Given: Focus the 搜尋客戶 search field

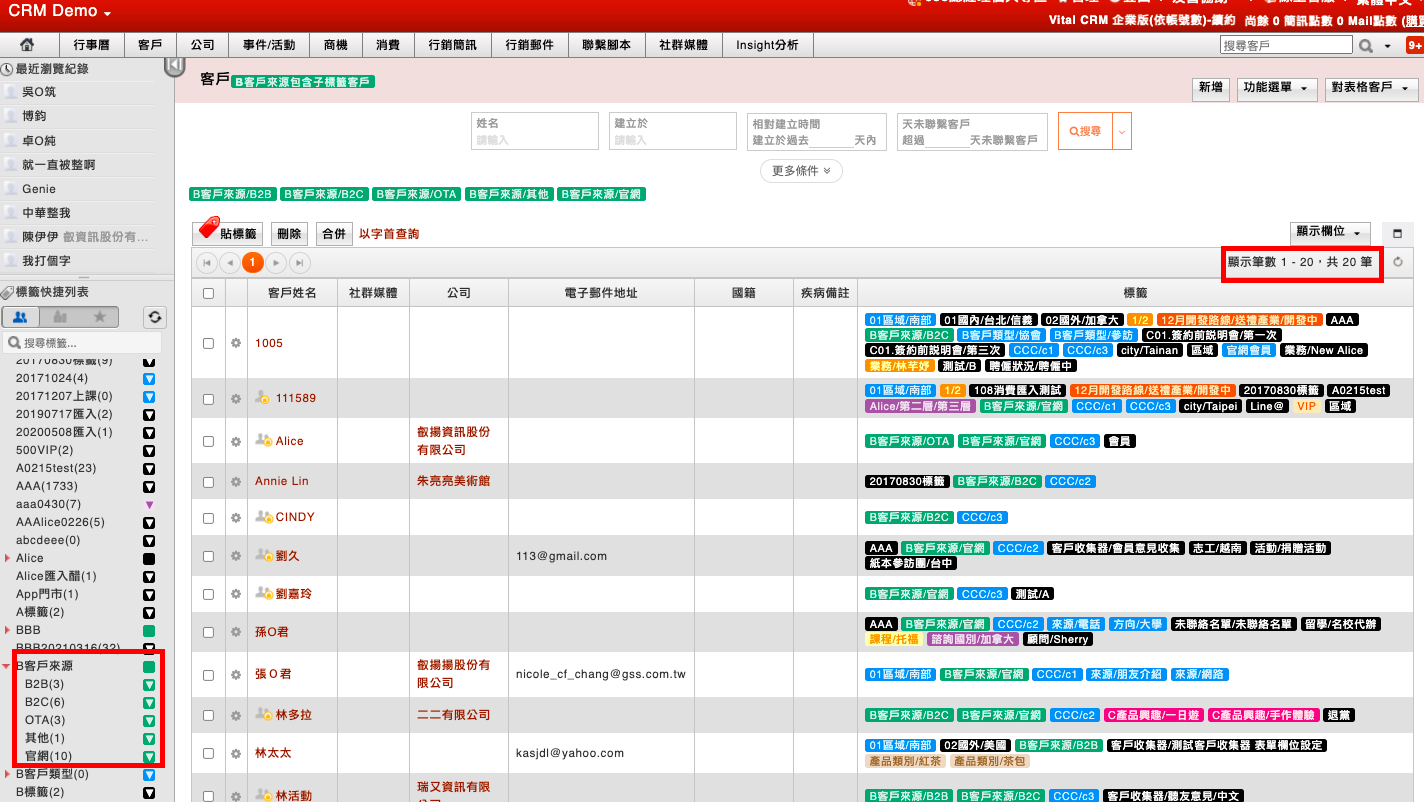Looking at the screenshot, I should (x=1287, y=45).
